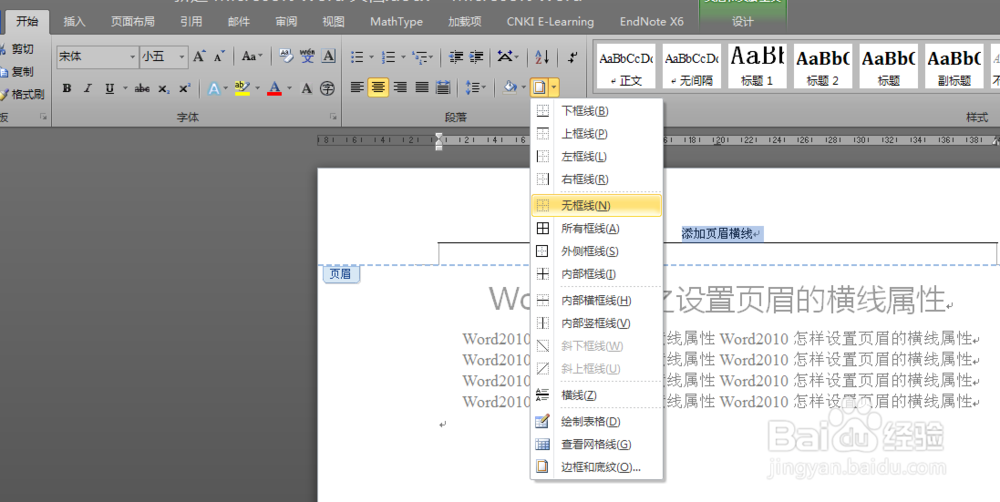The height and width of the screenshot is (502, 1000).
Task: Toggle Bold formatting
Action: point(66,88)
